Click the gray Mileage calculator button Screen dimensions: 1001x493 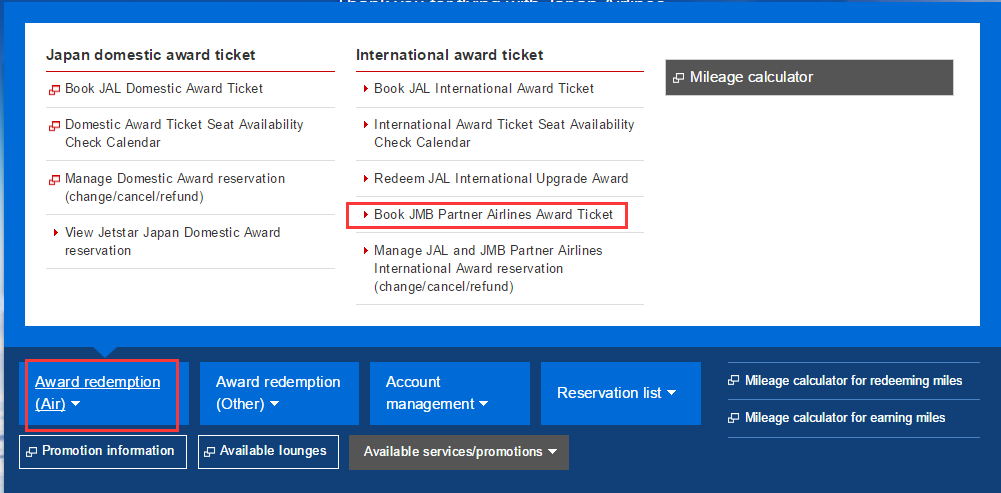point(809,78)
